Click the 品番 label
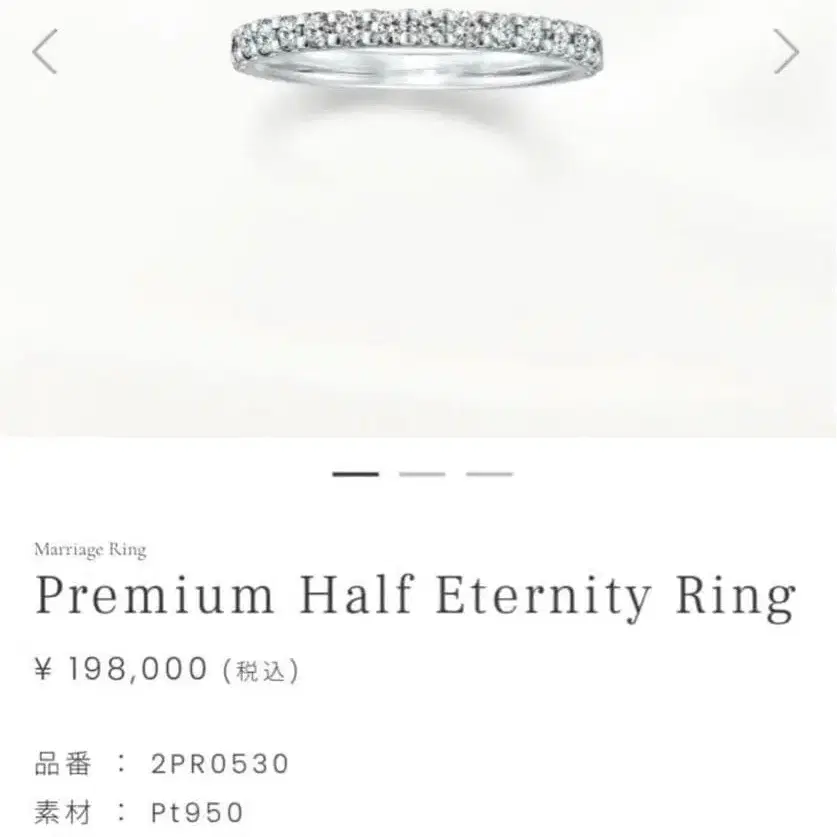 pyautogui.click(x=63, y=763)
